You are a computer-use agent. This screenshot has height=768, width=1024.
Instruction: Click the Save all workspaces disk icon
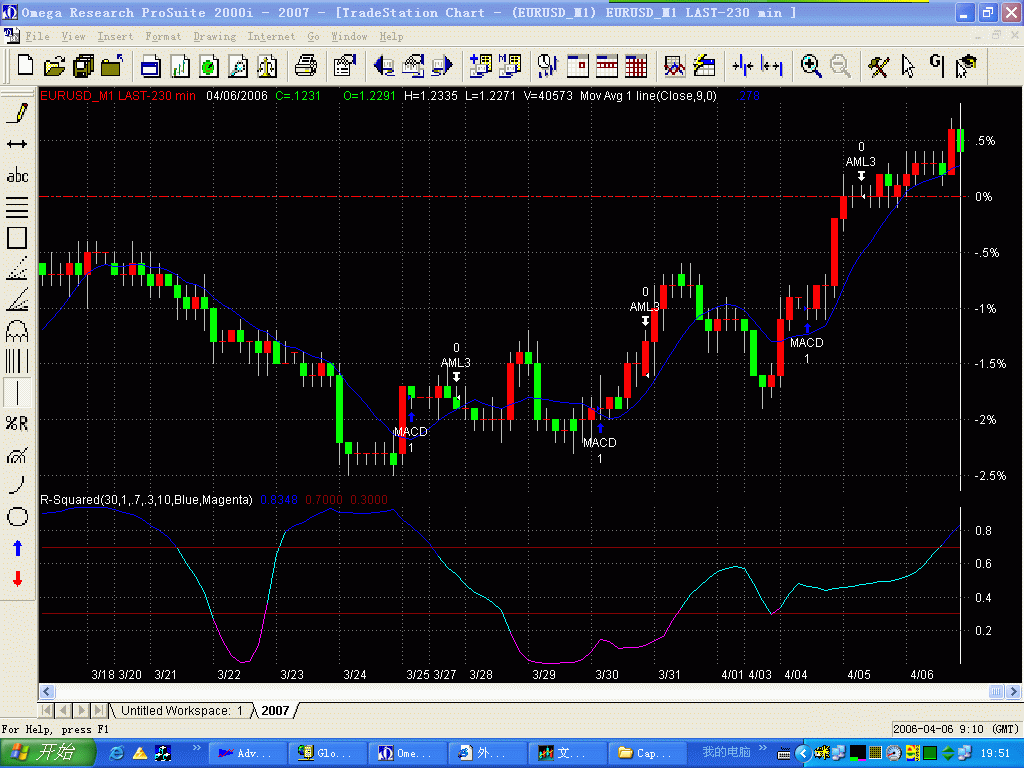pos(84,65)
